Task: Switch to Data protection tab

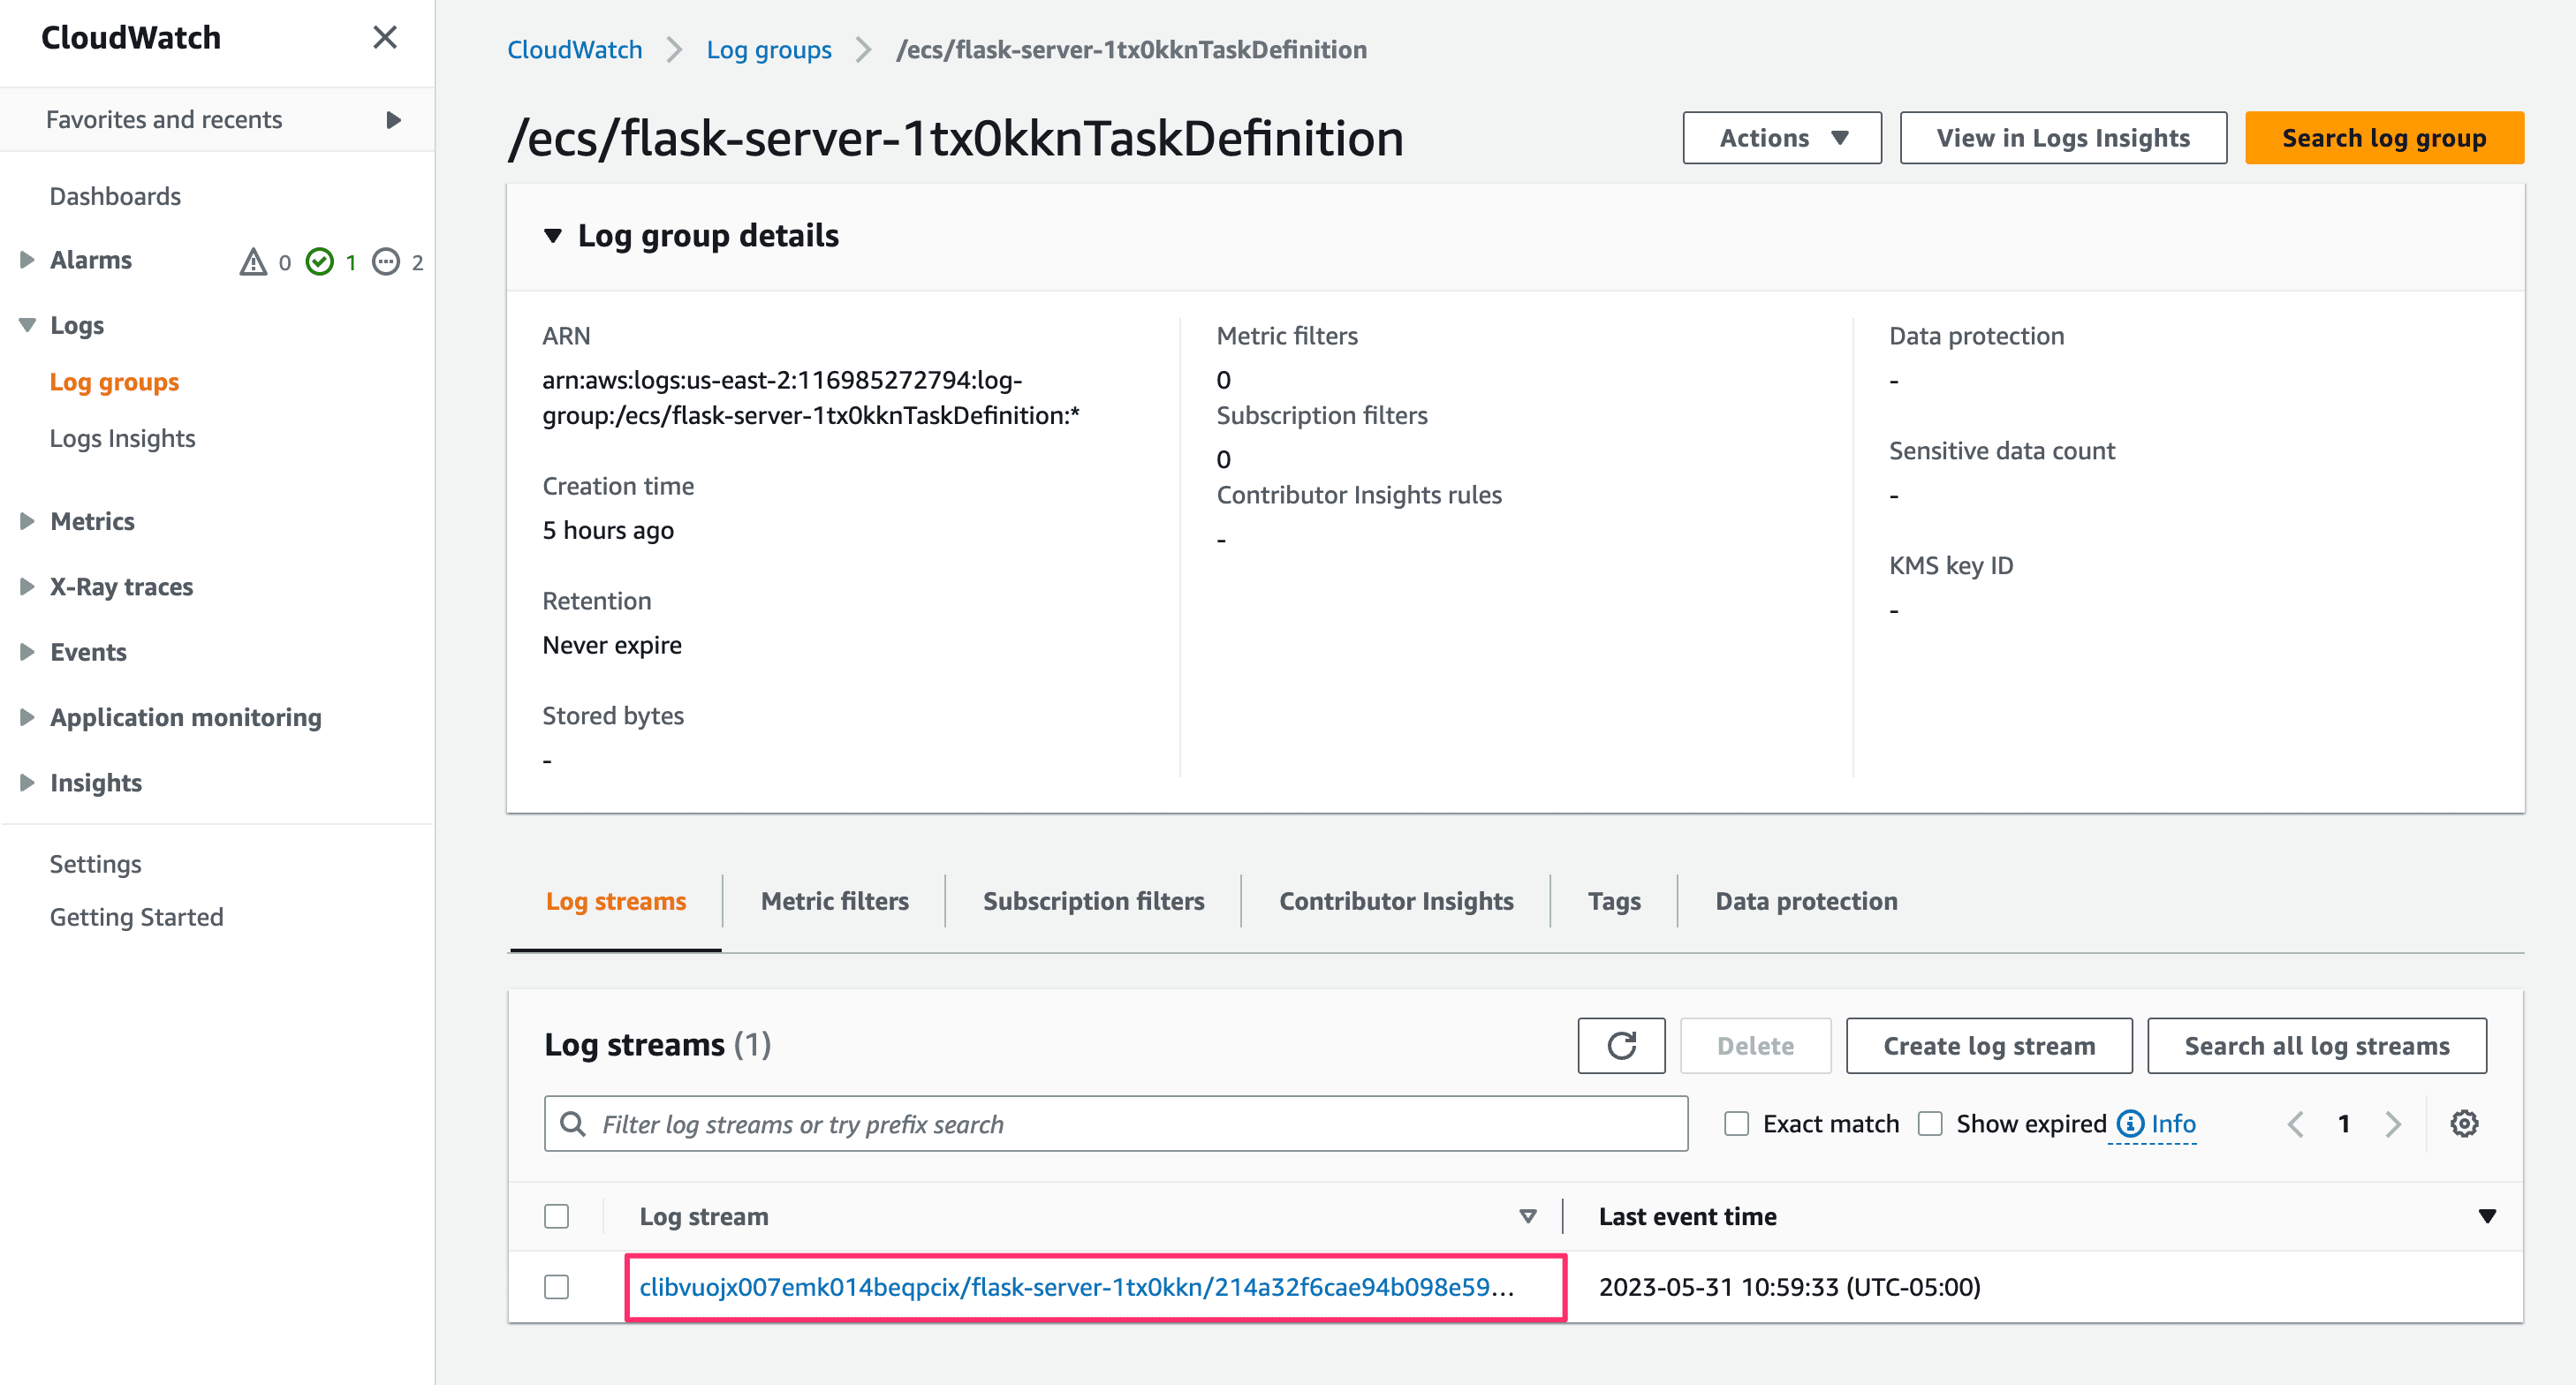Action: tap(1806, 901)
